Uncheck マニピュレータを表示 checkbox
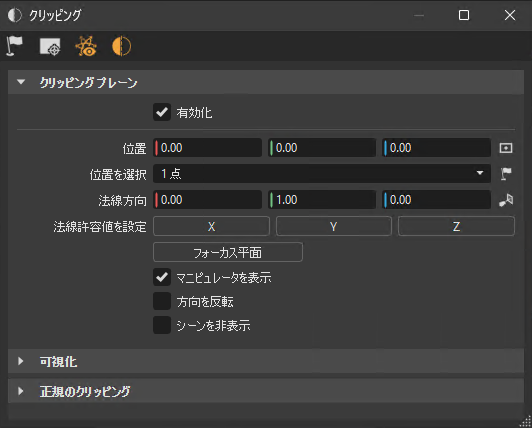532x428 pixels. pos(162,277)
